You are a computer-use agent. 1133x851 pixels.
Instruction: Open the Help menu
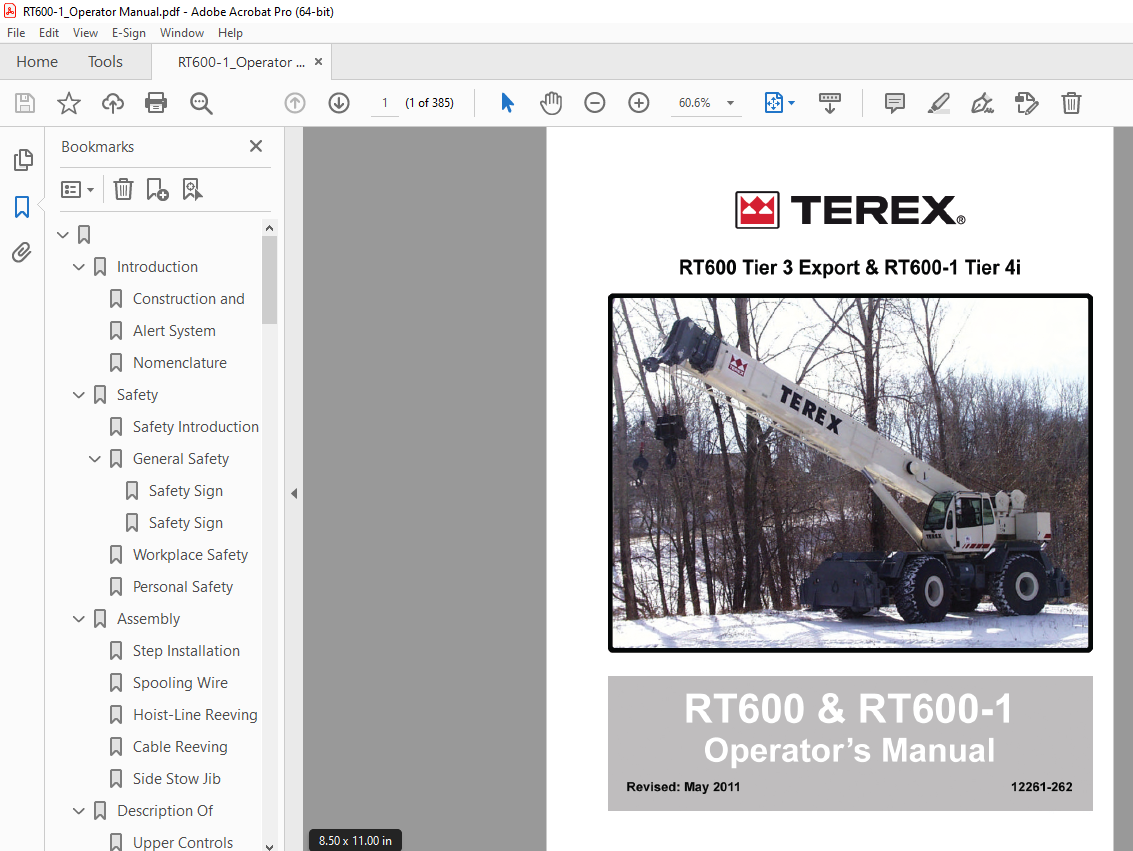click(x=231, y=33)
